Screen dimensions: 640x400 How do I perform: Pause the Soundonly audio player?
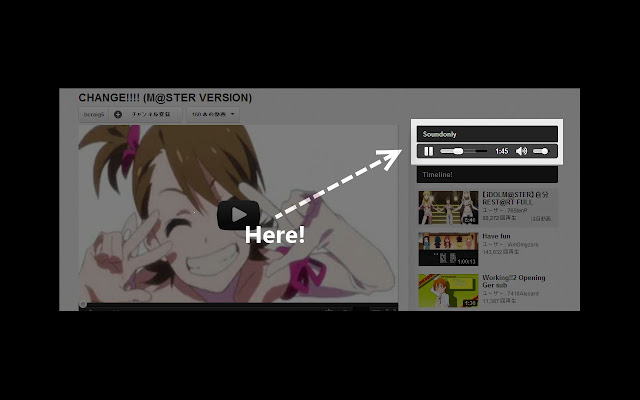pyautogui.click(x=428, y=151)
